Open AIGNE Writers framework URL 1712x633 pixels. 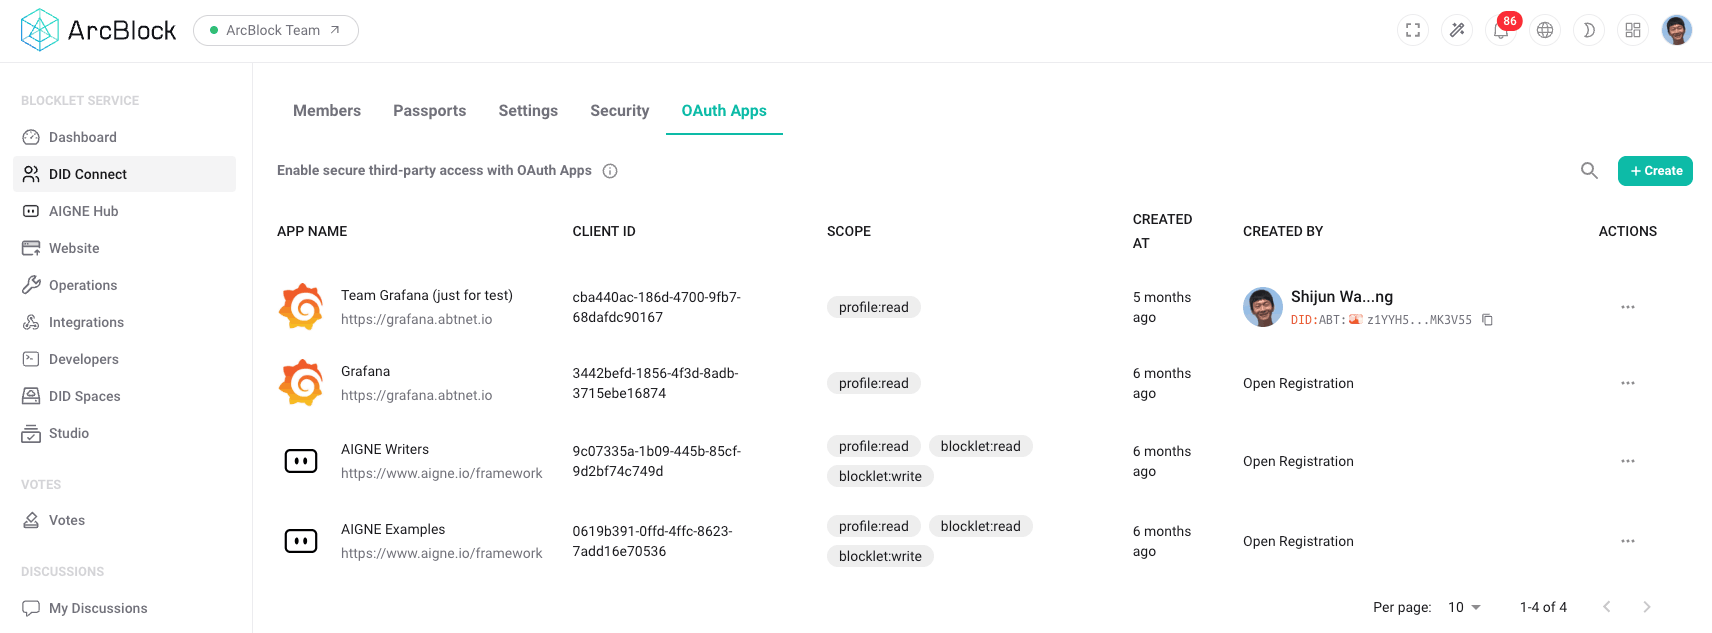click(441, 473)
